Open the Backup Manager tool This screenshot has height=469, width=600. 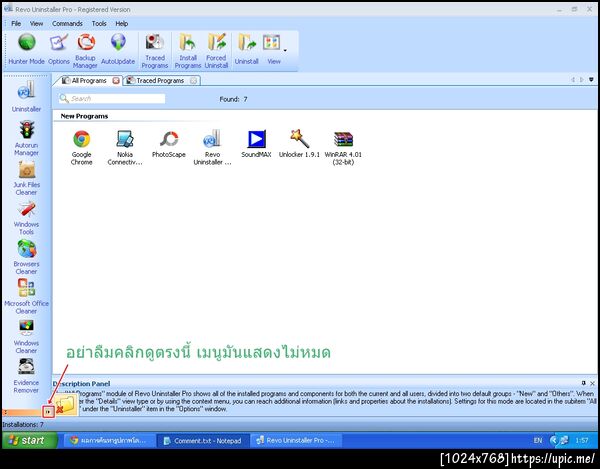click(85, 51)
